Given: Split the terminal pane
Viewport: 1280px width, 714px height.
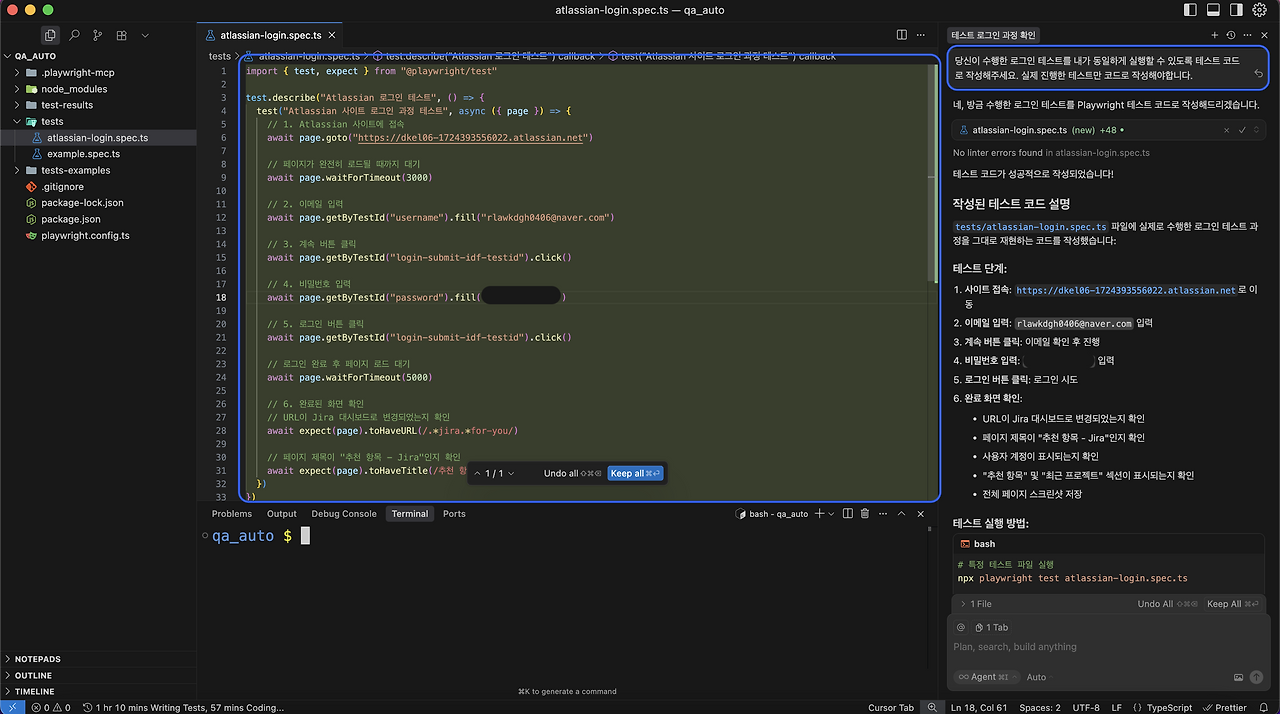Looking at the screenshot, I should pyautogui.click(x=847, y=513).
